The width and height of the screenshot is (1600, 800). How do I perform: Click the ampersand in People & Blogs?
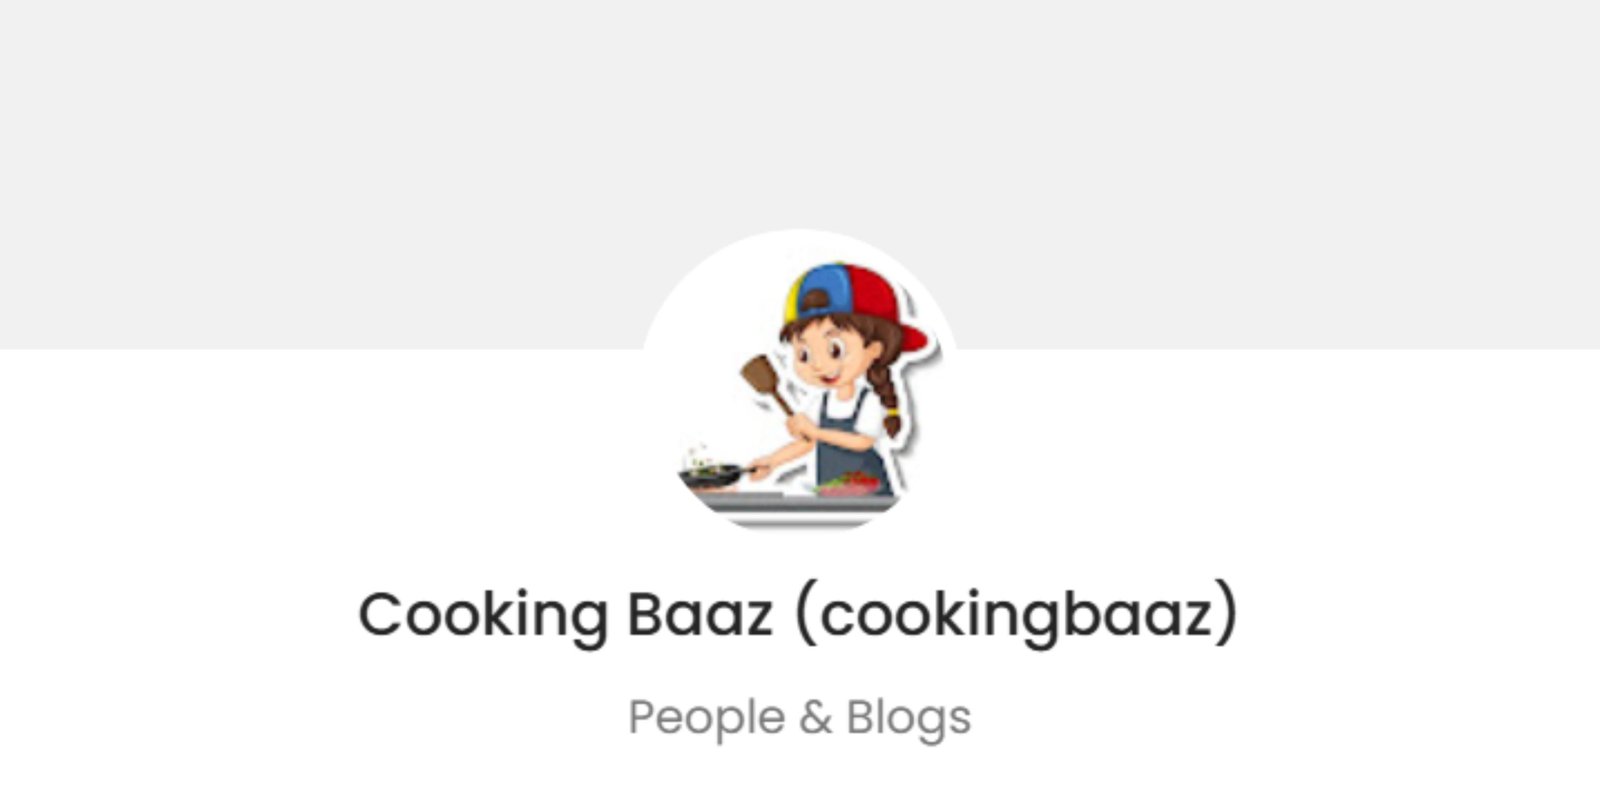click(x=816, y=718)
